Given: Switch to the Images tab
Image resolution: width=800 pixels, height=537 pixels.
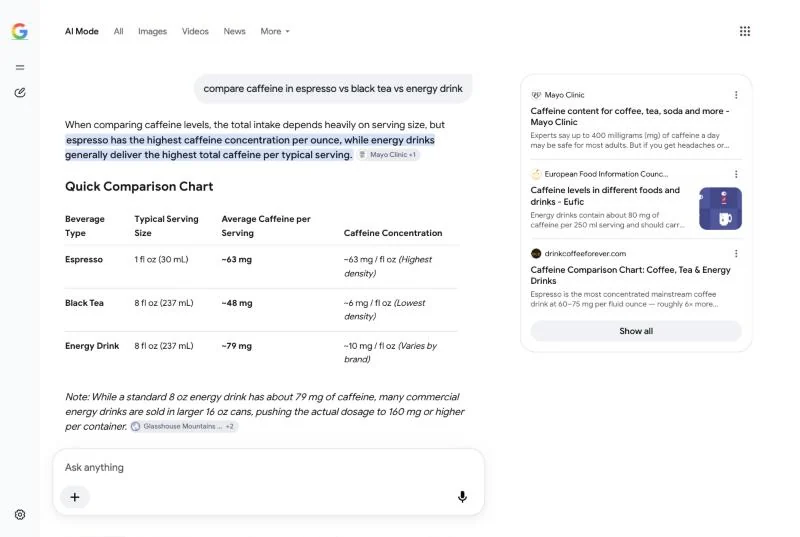Looking at the screenshot, I should tap(152, 31).
